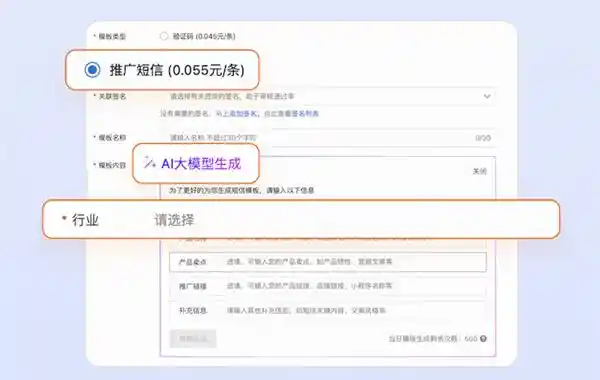This screenshot has width=600, height=380.
Task: Focus the 推广链接 input field
Action: 328,286
